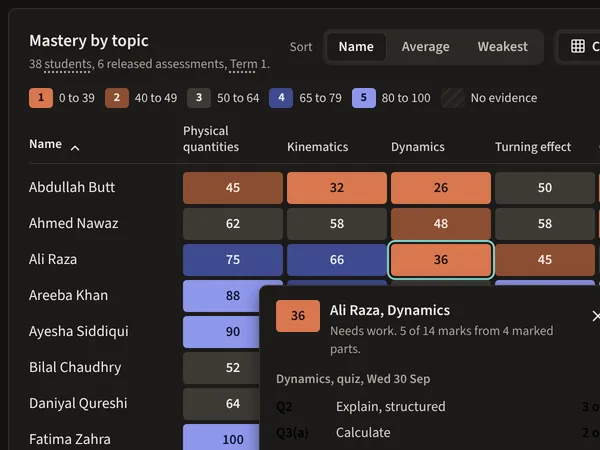Click the Name column header
The height and width of the screenshot is (450, 600).
[46, 144]
